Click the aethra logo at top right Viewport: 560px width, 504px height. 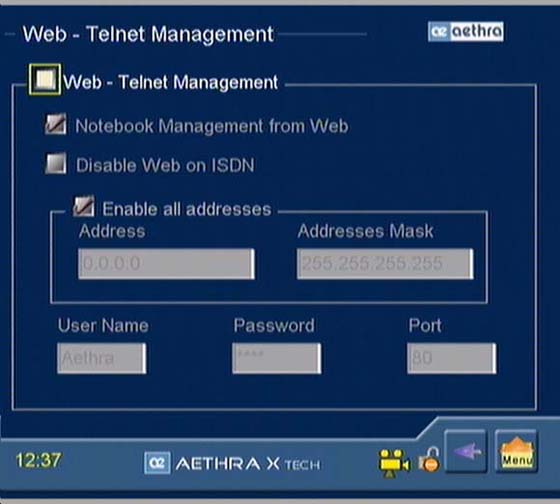466,31
